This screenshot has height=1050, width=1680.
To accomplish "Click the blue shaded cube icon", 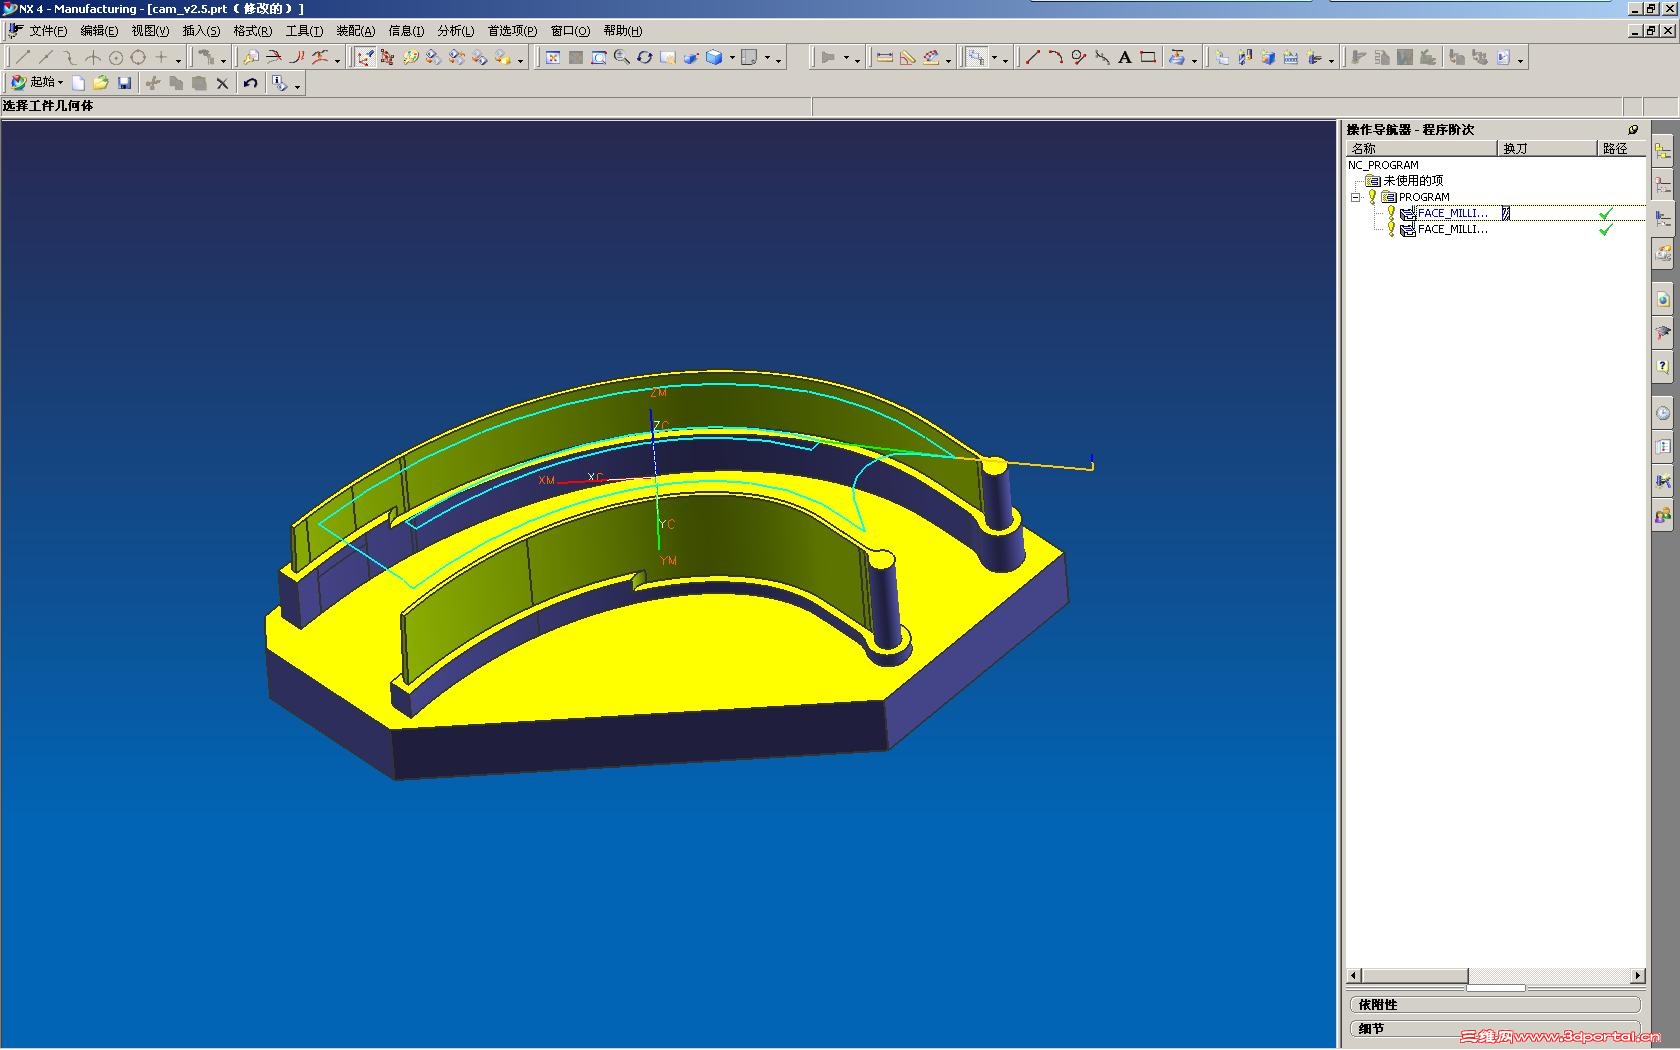I will [x=714, y=58].
